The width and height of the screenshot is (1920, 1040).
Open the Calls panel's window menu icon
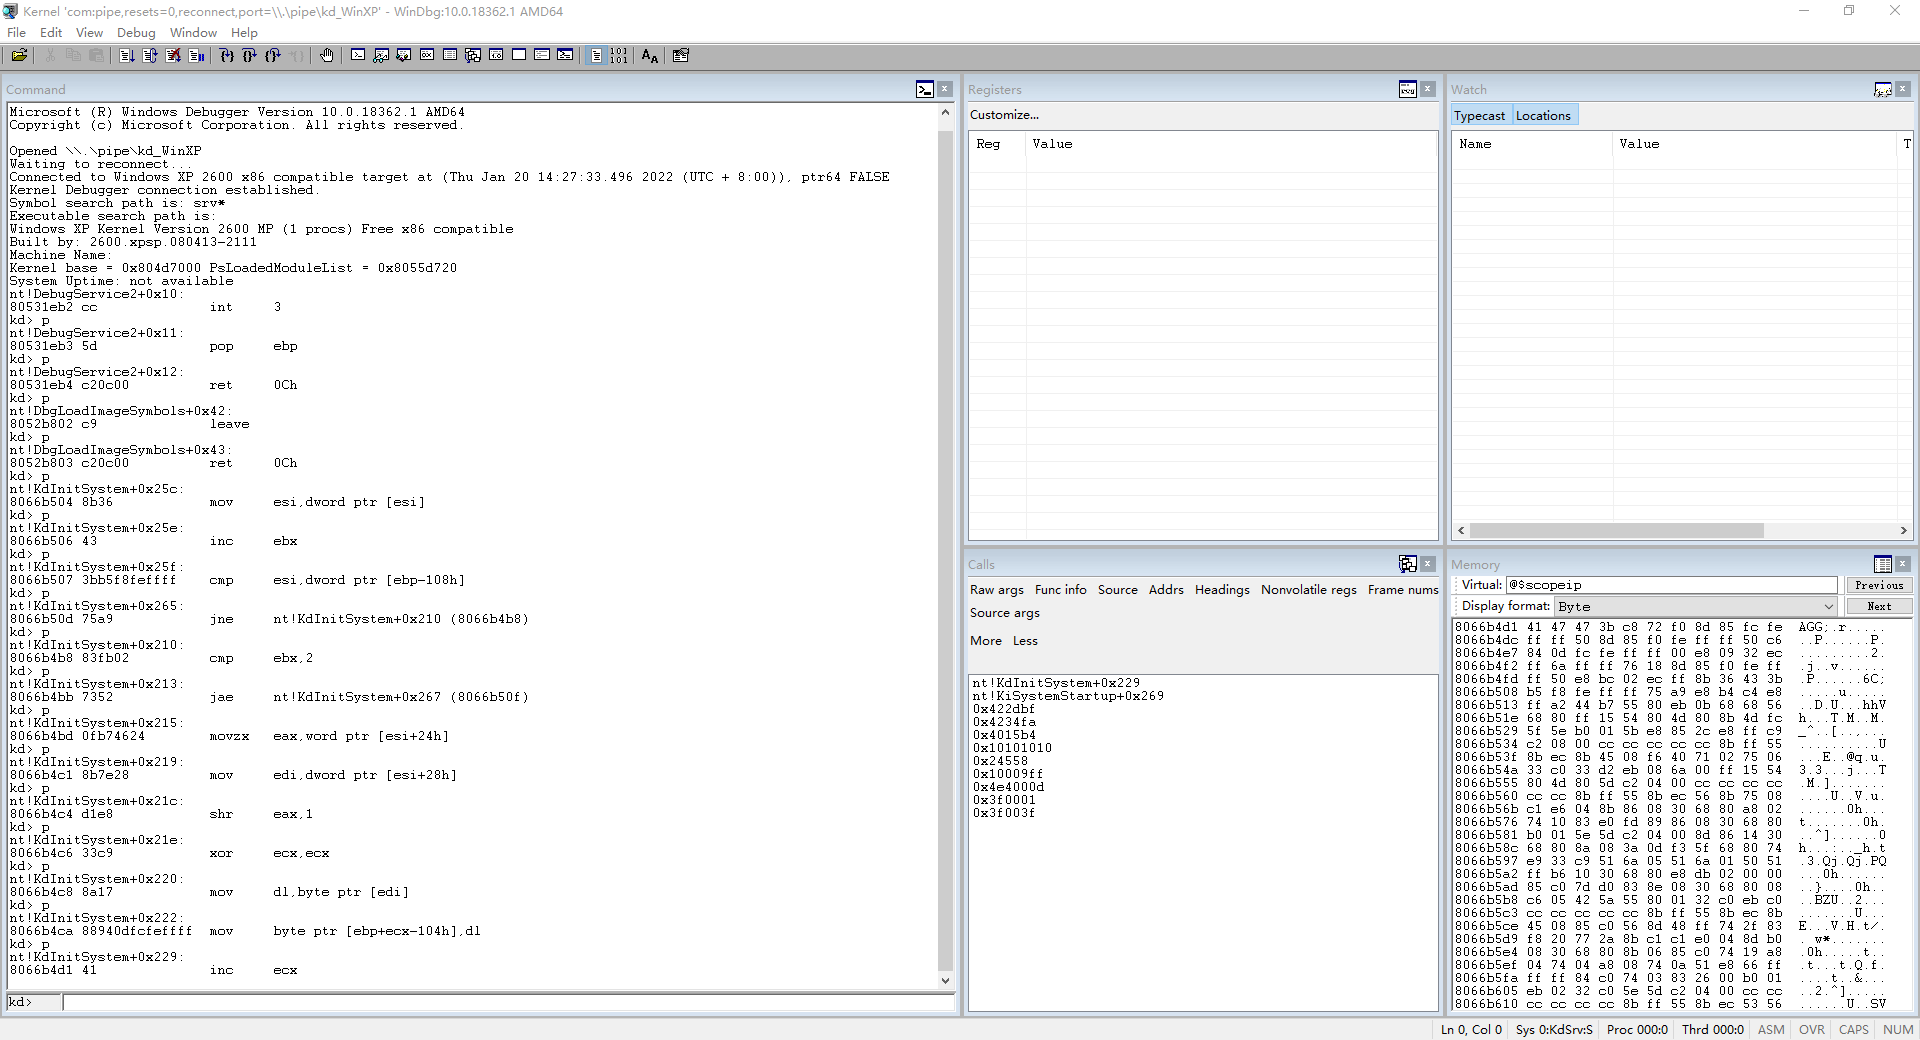1408,564
